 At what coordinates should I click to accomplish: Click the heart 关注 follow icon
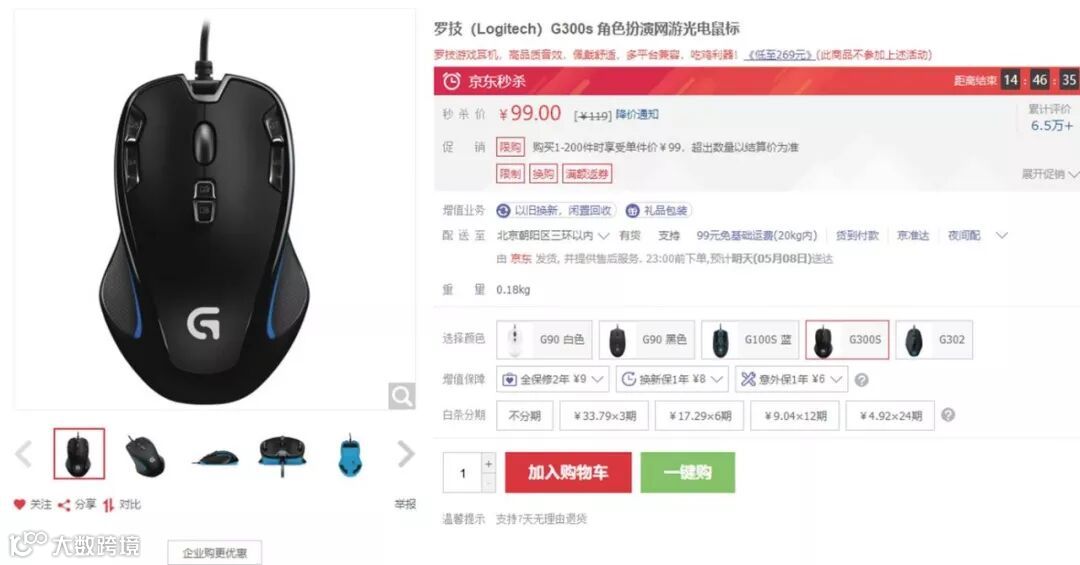click(x=19, y=504)
